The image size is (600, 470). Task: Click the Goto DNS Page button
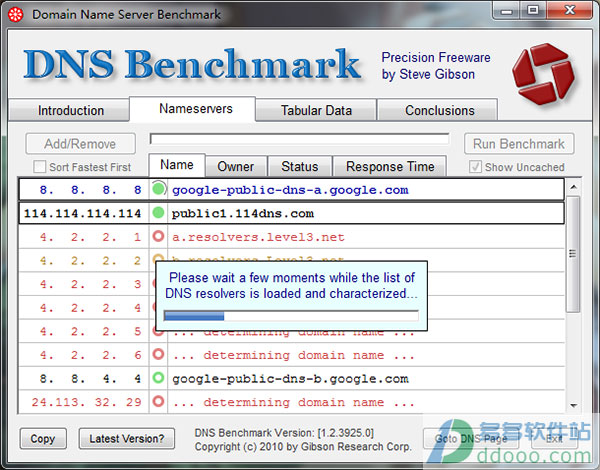tap(471, 439)
